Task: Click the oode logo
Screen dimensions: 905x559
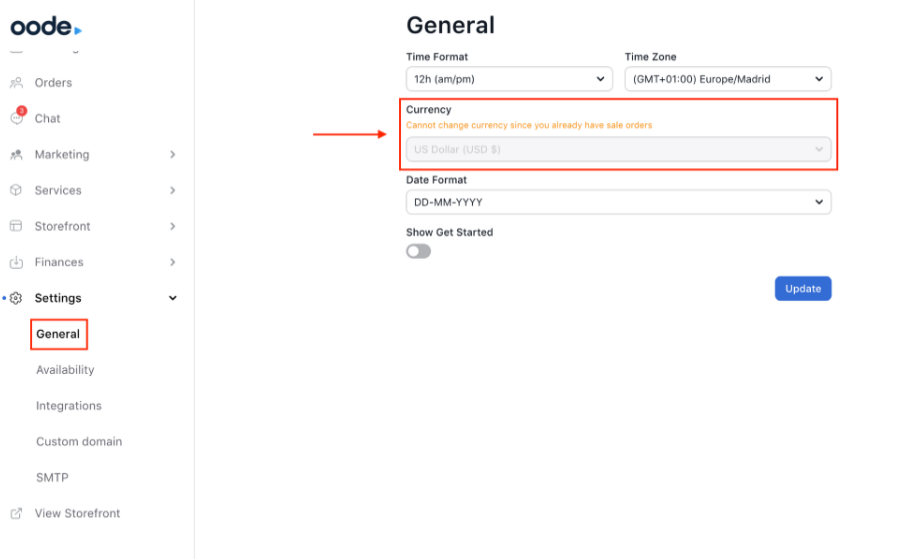Action: click(46, 27)
